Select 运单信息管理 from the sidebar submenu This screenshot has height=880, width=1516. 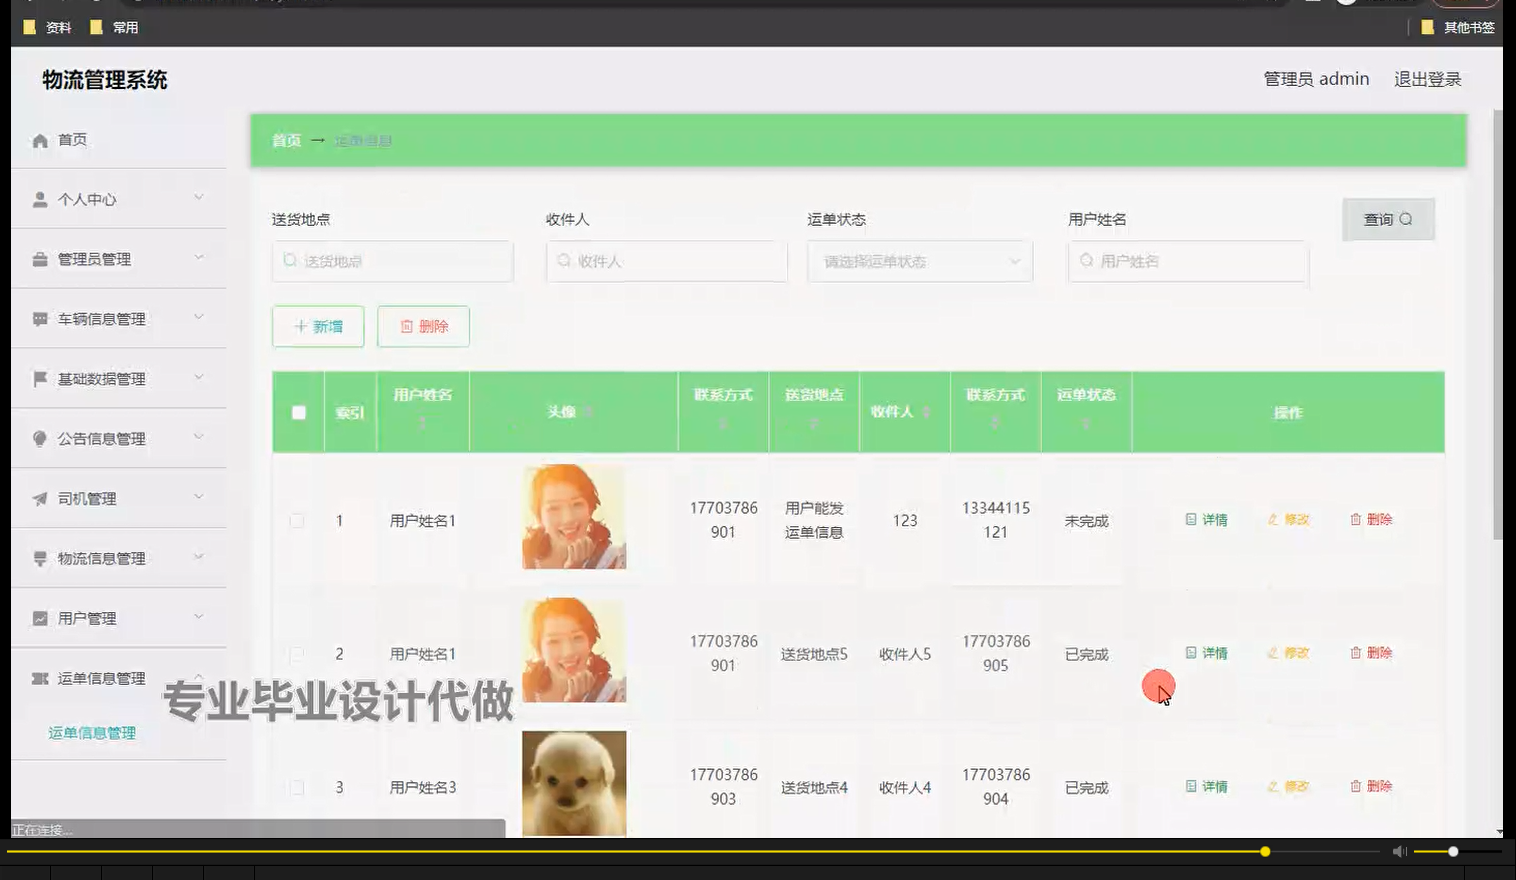point(91,732)
